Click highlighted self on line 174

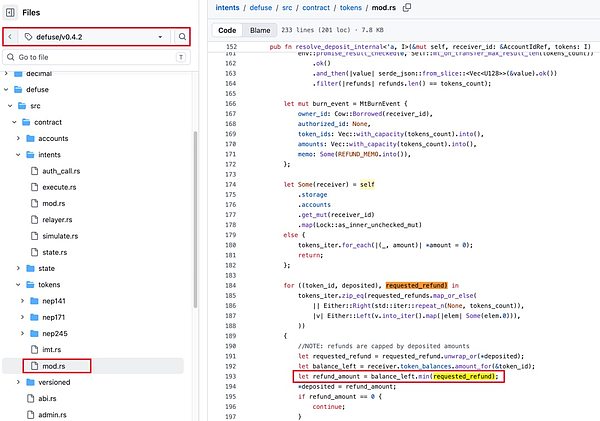(x=367, y=184)
